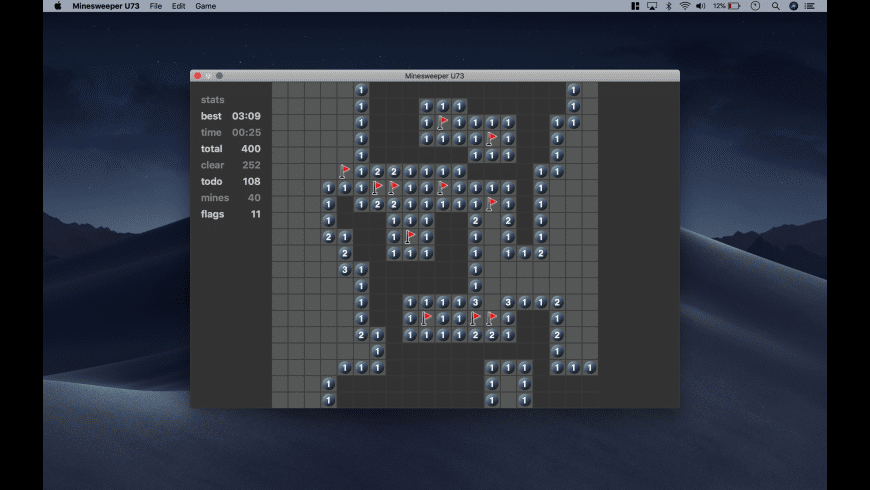
Task: Click the top-right 1 cell on the board
Action: [x=574, y=90]
